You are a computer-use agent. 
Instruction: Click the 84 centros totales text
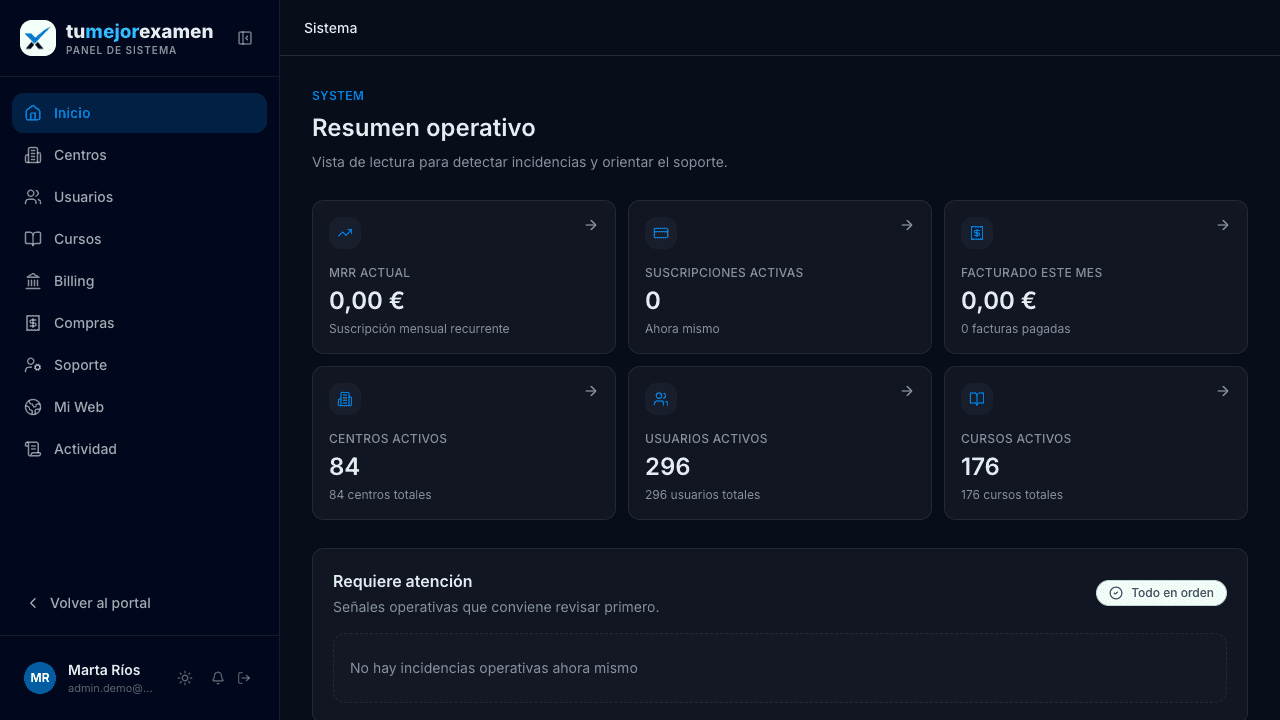[380, 495]
